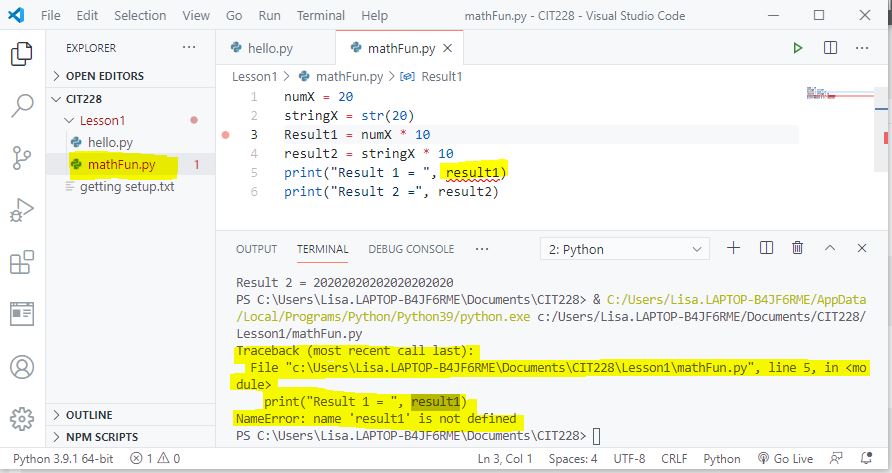Click Ln 3, Col 1 in status bar

pyautogui.click(x=505, y=458)
